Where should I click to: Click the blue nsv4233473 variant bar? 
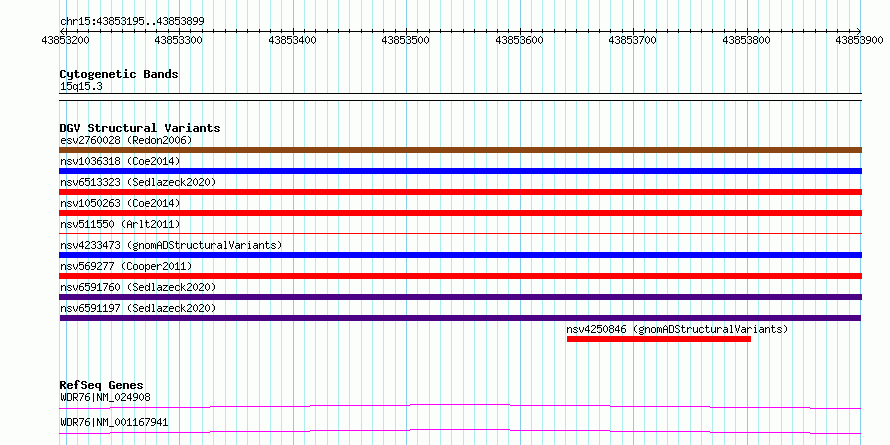pyautogui.click(x=460, y=255)
